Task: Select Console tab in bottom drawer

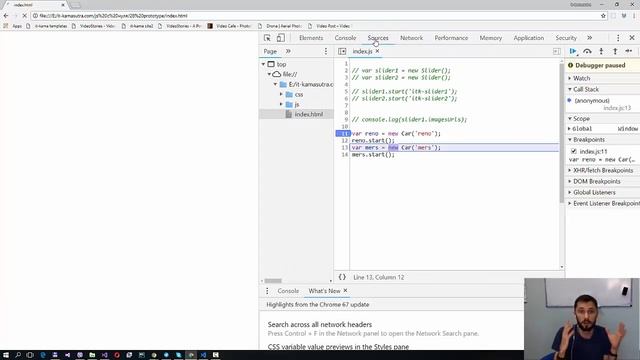Action: click(x=288, y=291)
